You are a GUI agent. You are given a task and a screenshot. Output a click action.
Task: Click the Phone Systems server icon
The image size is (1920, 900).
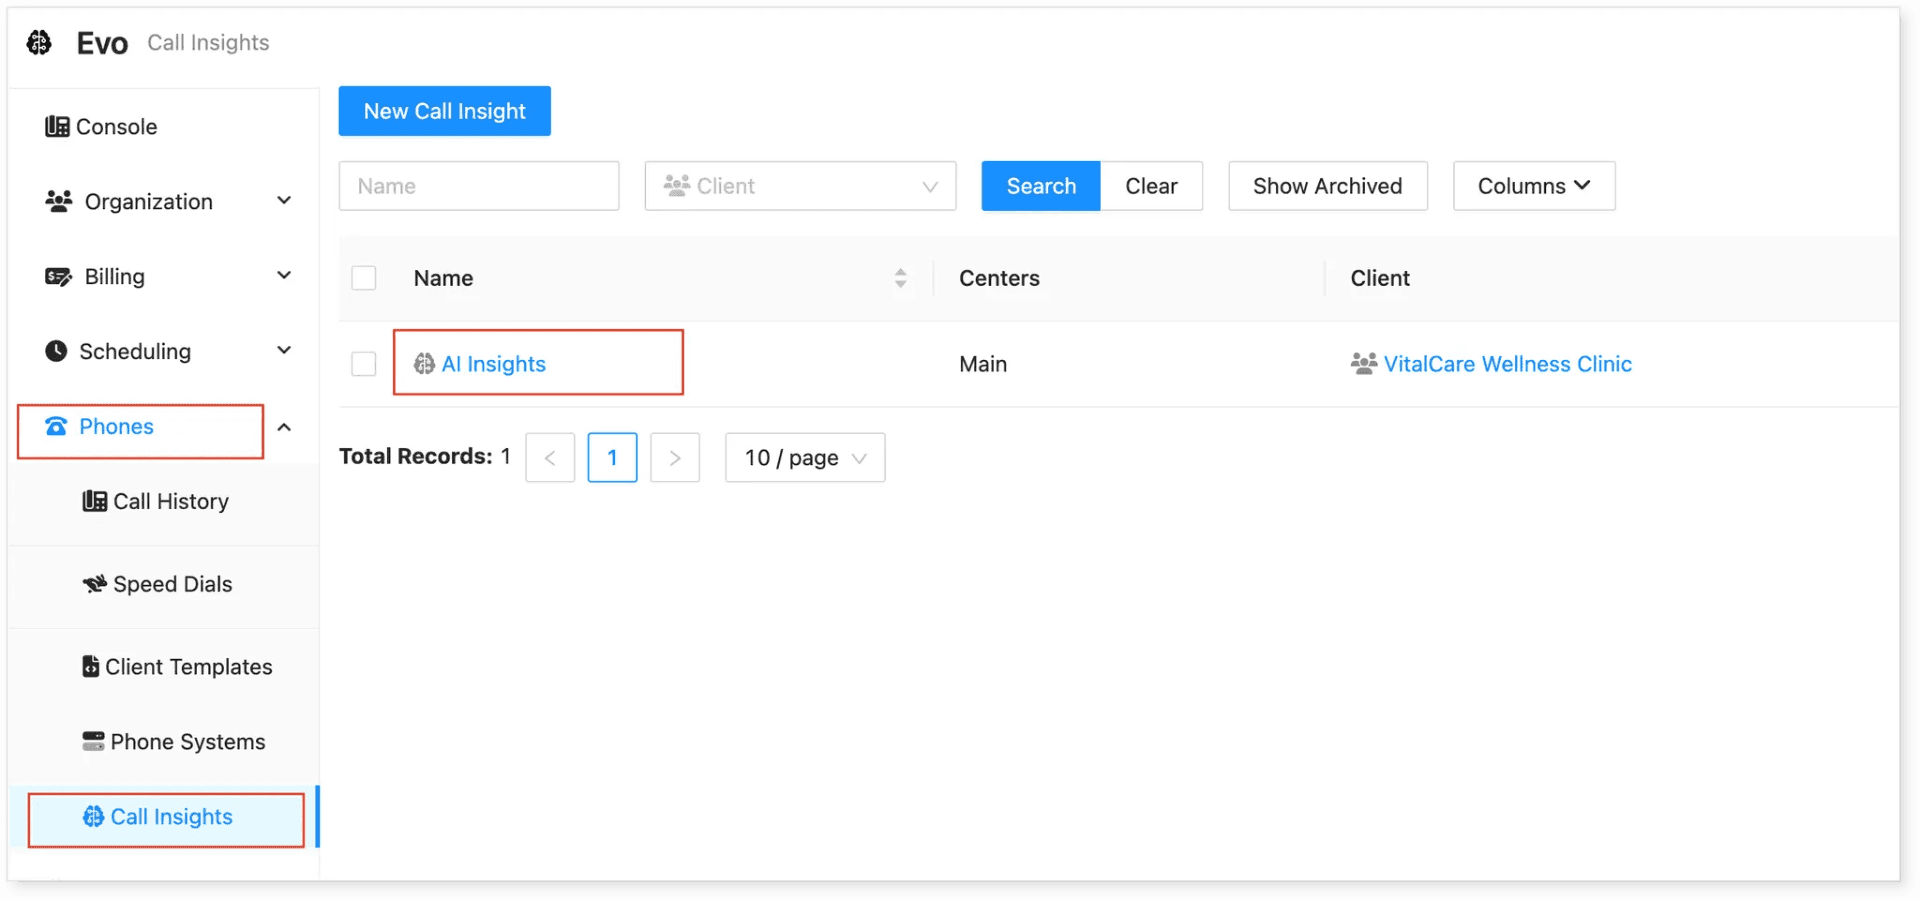point(93,742)
